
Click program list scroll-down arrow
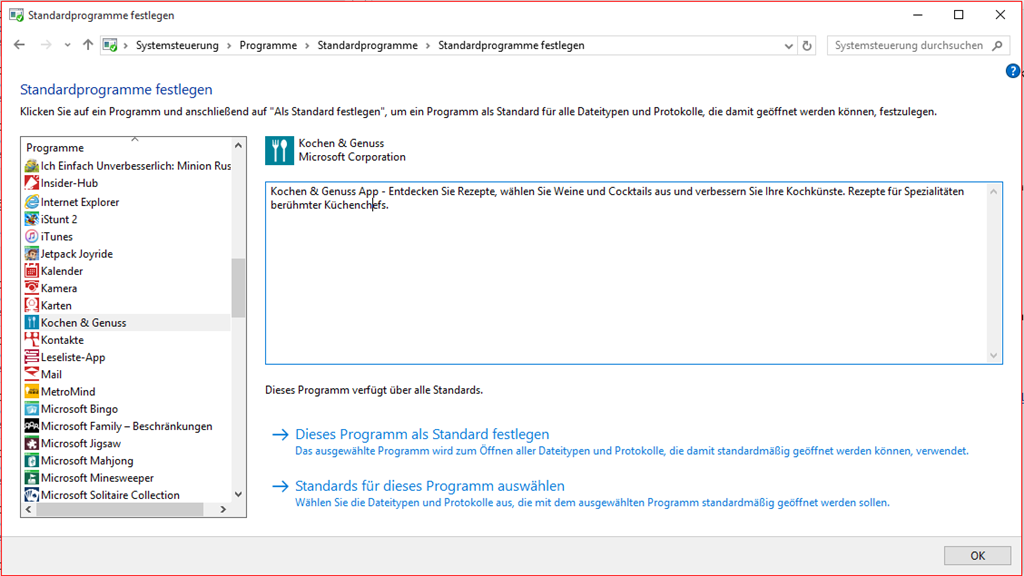pyautogui.click(x=238, y=494)
